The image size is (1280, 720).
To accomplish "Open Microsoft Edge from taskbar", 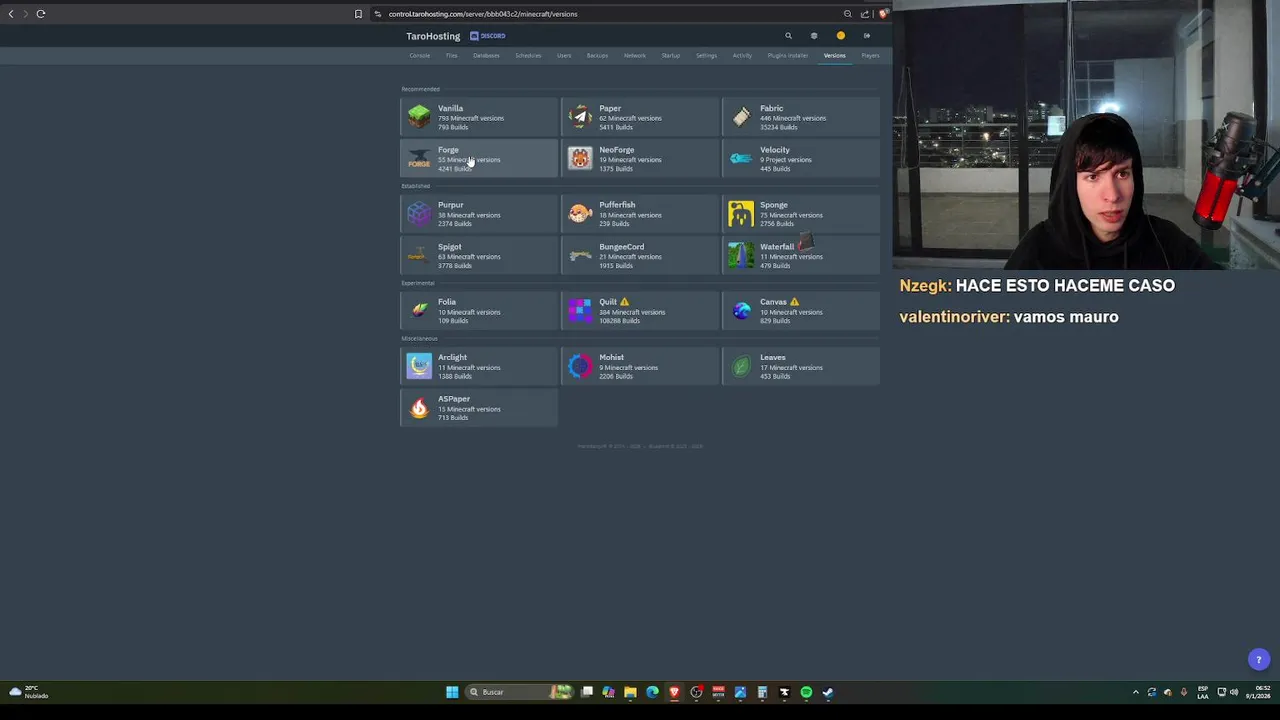I will [652, 692].
